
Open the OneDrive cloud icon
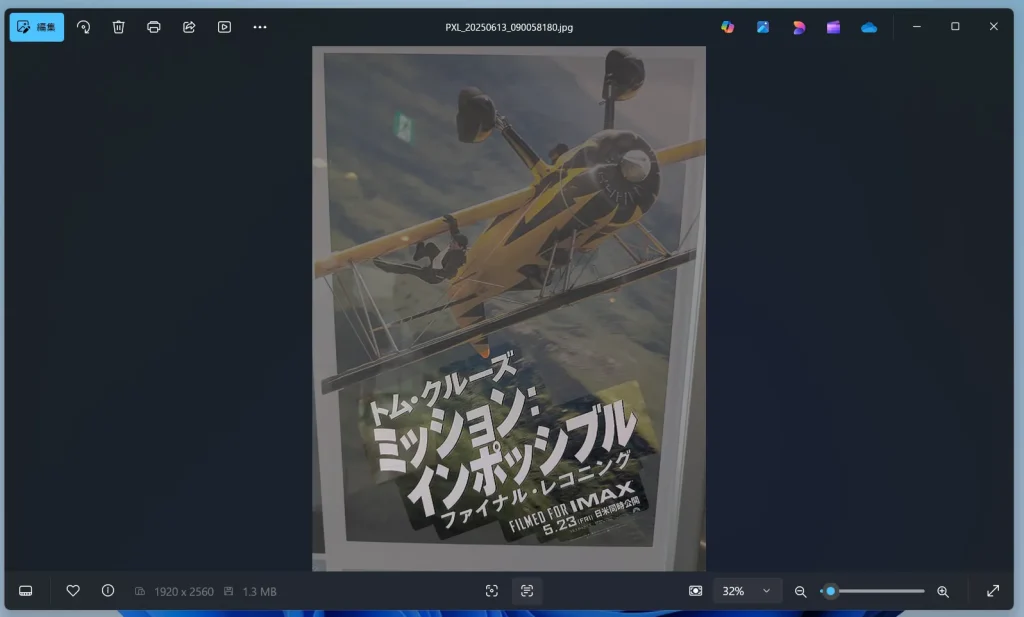pyautogui.click(x=869, y=27)
